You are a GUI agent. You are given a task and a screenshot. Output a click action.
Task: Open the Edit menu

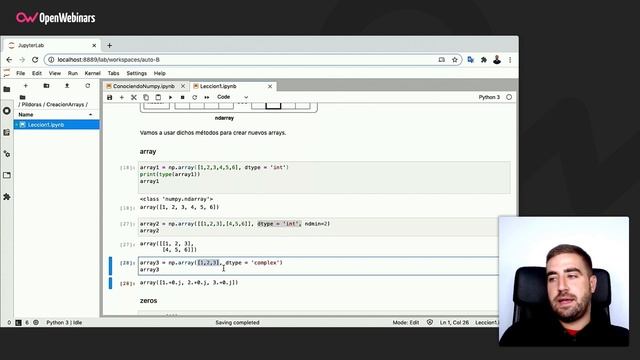tap(37, 73)
